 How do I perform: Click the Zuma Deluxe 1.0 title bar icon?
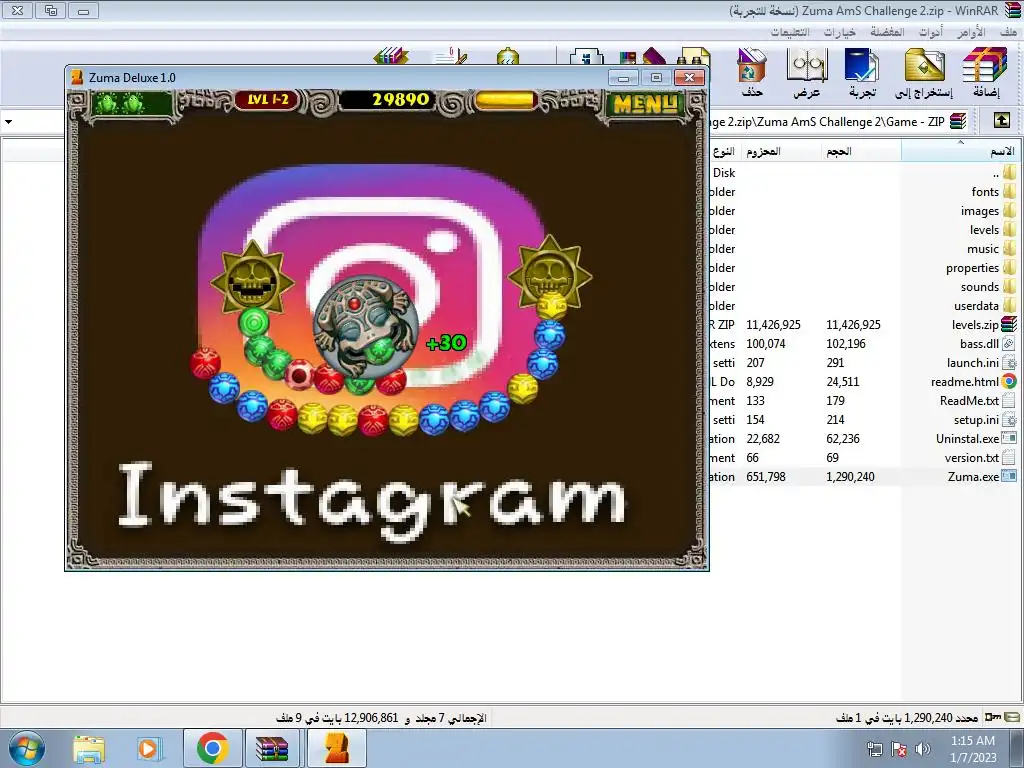[x=77, y=77]
